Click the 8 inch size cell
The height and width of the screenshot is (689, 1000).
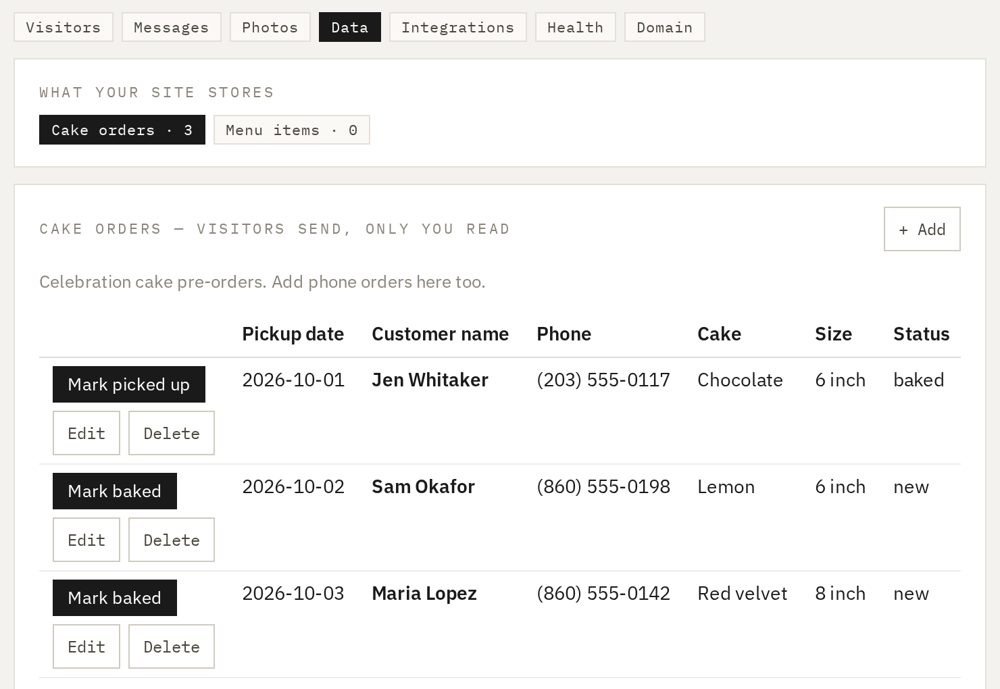[840, 593]
